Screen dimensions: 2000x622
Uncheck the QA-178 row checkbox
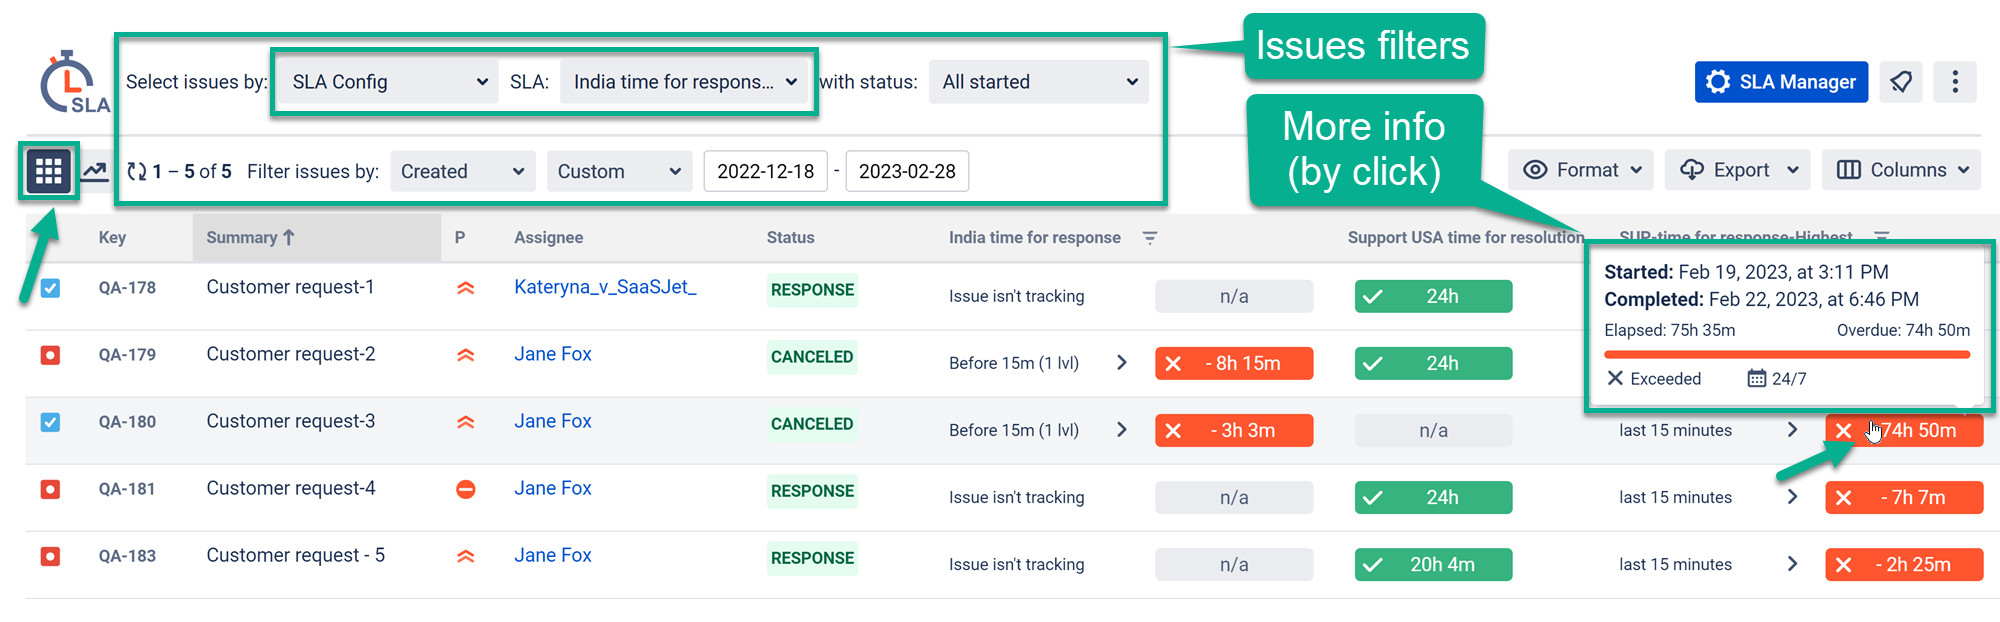(x=50, y=288)
